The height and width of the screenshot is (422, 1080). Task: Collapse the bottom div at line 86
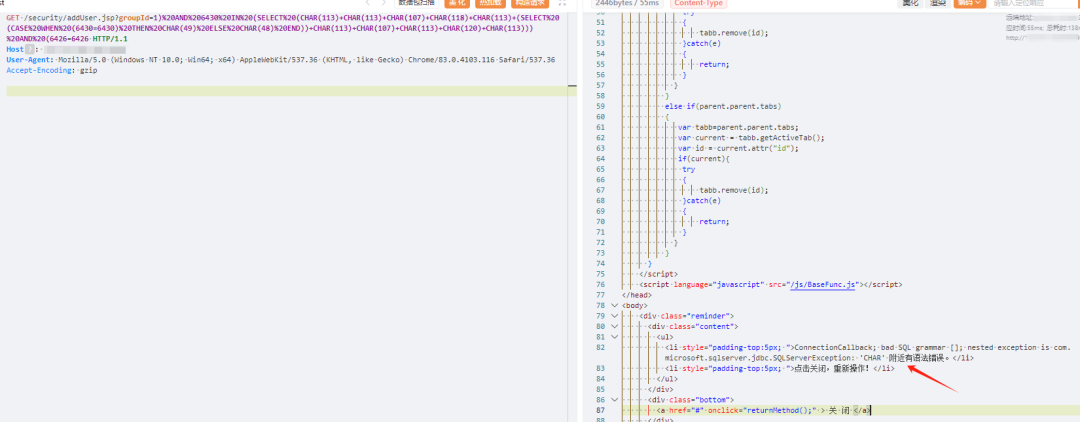click(x=614, y=400)
